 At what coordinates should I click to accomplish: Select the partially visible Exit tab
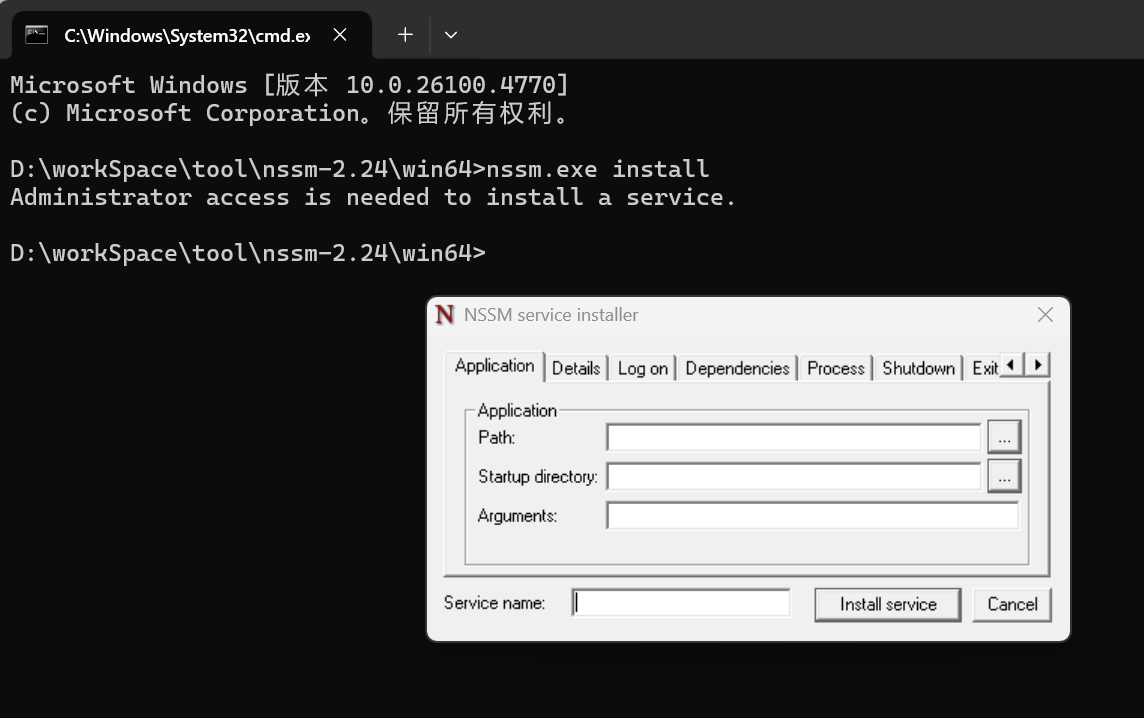tap(984, 368)
